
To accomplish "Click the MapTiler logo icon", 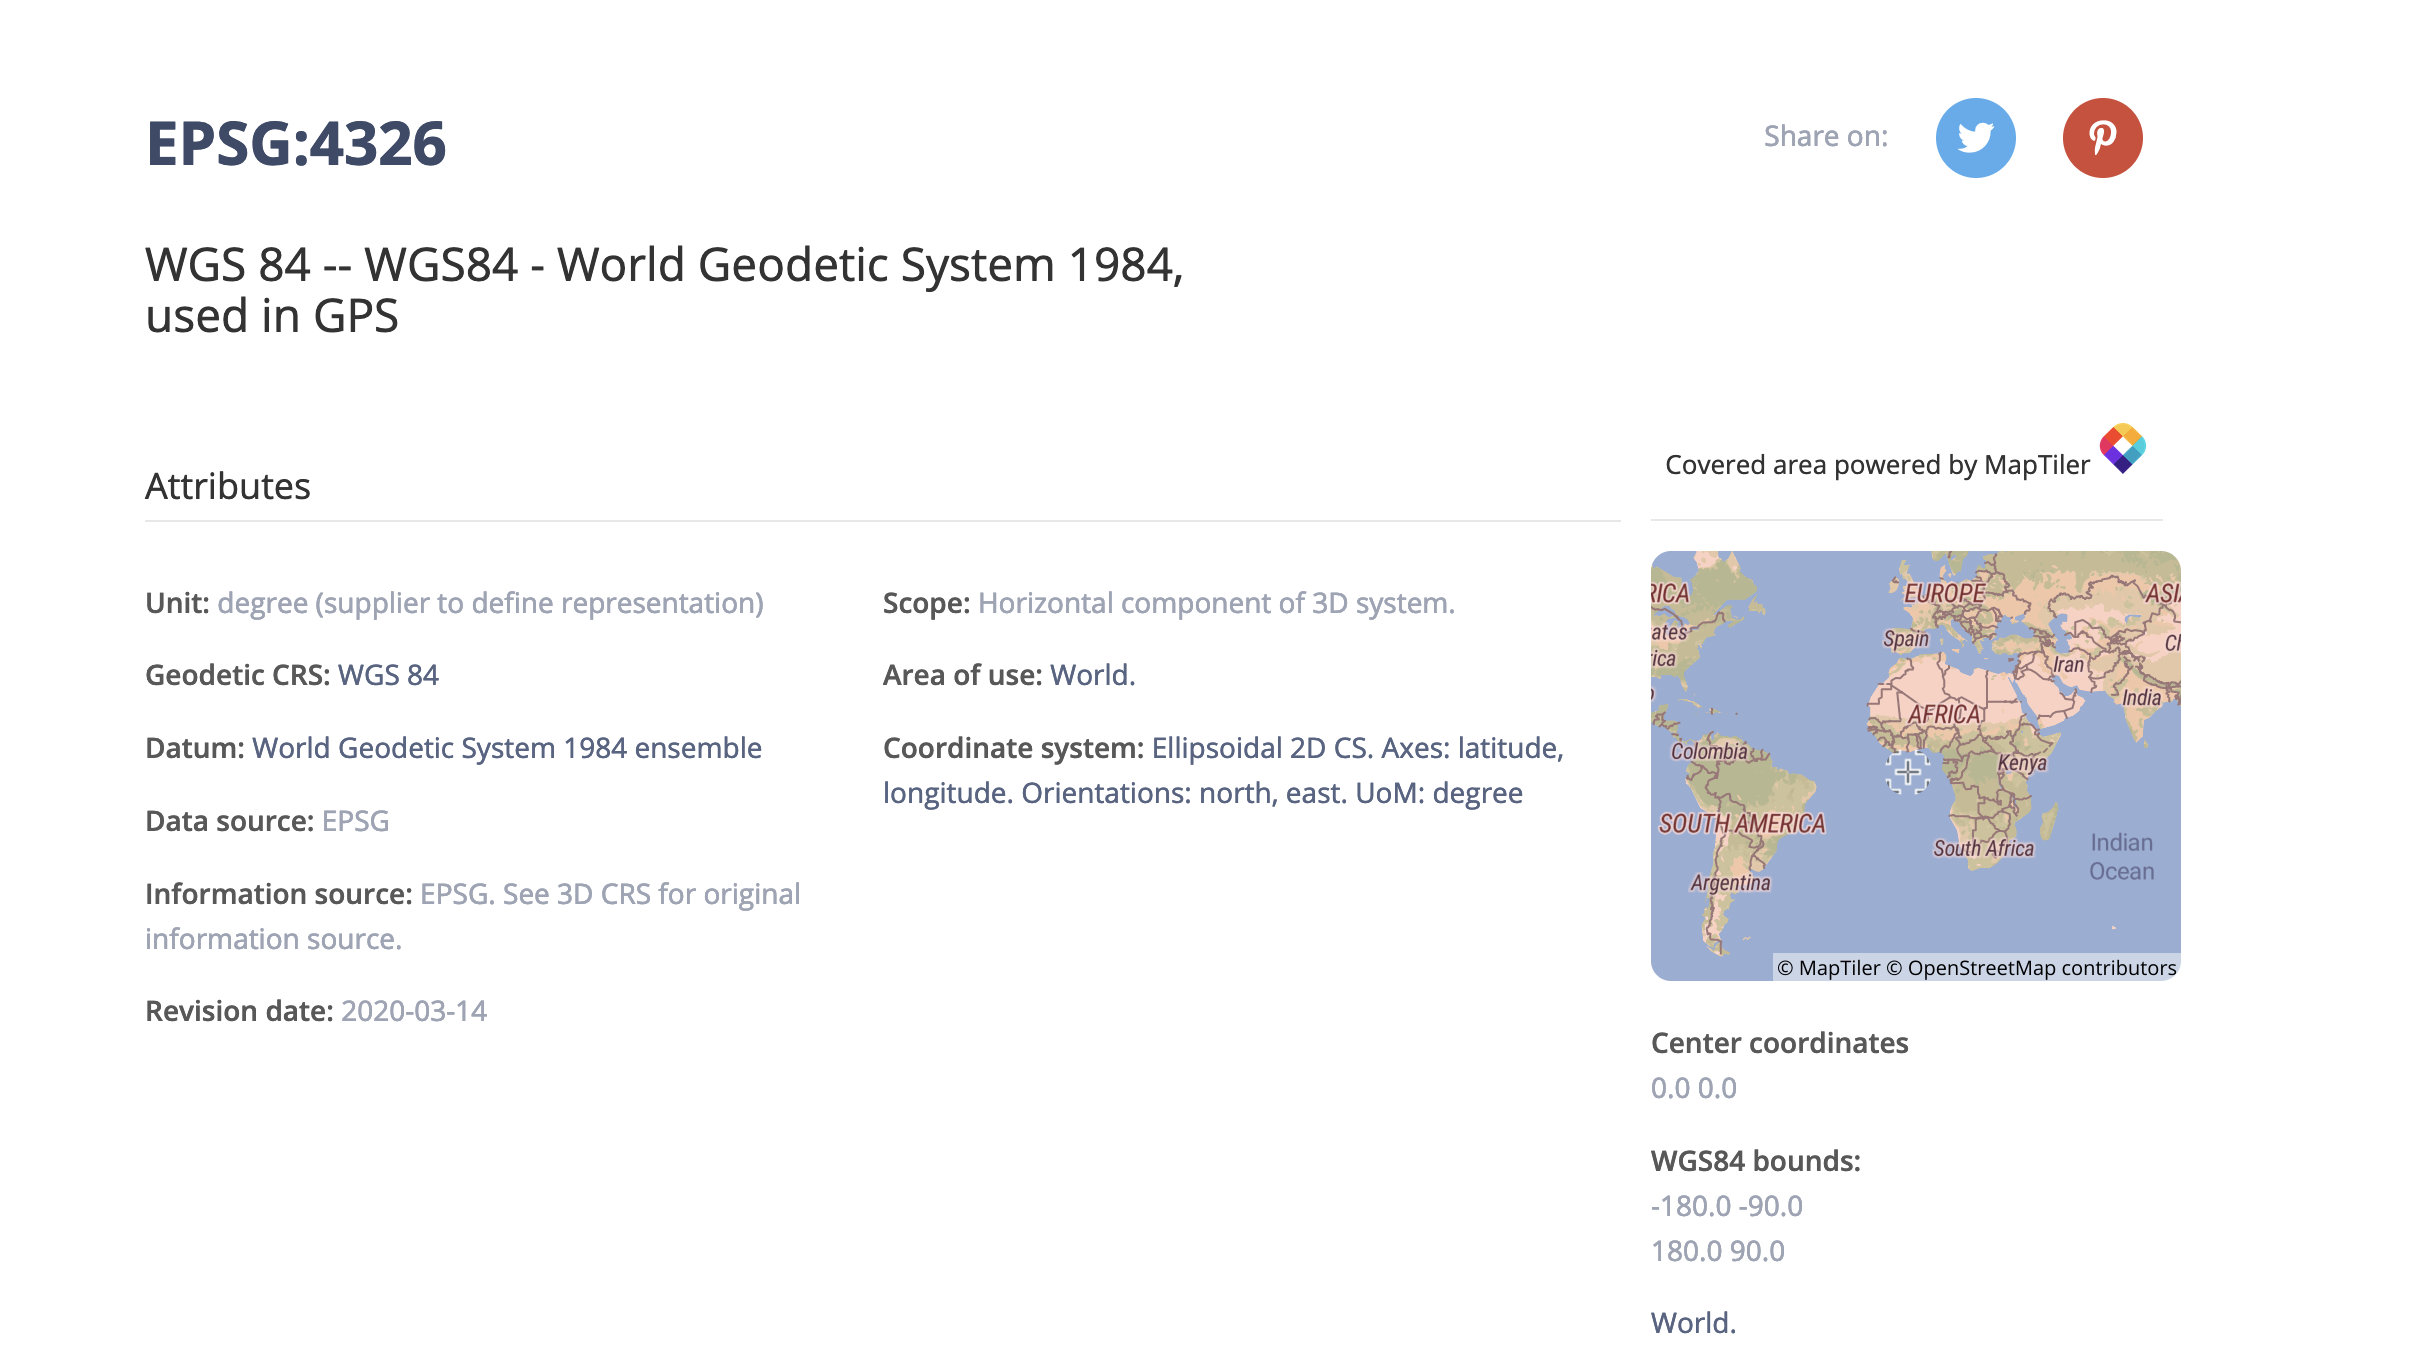I will [2122, 448].
